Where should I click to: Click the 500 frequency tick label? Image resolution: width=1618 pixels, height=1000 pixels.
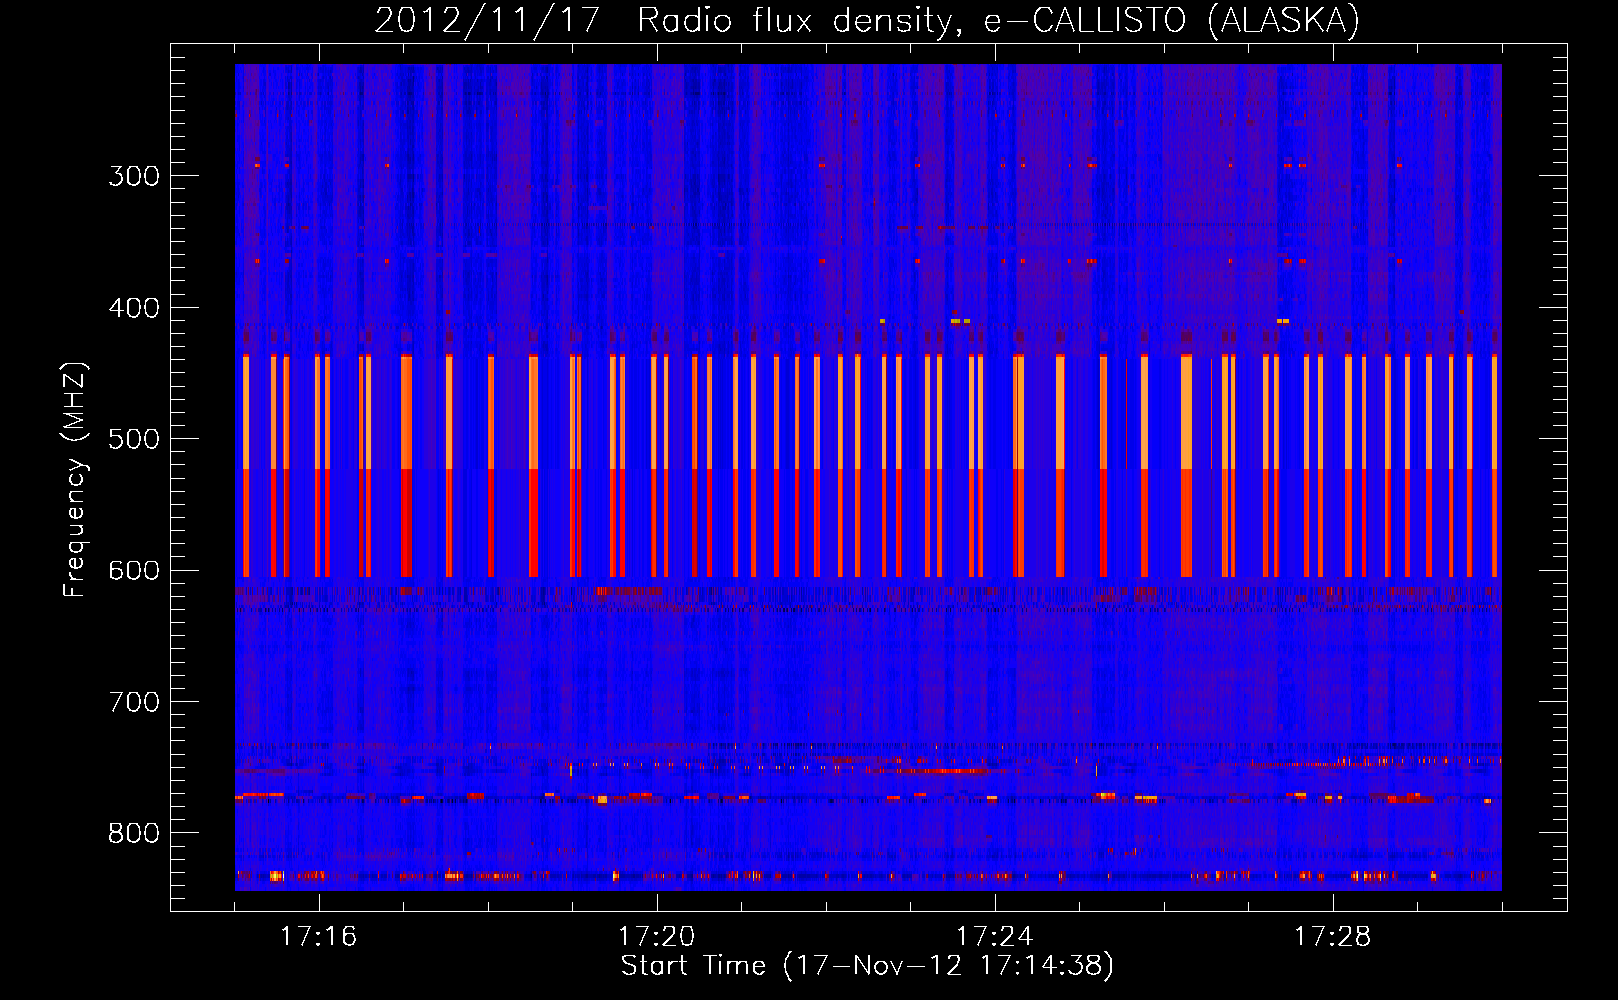(x=134, y=439)
